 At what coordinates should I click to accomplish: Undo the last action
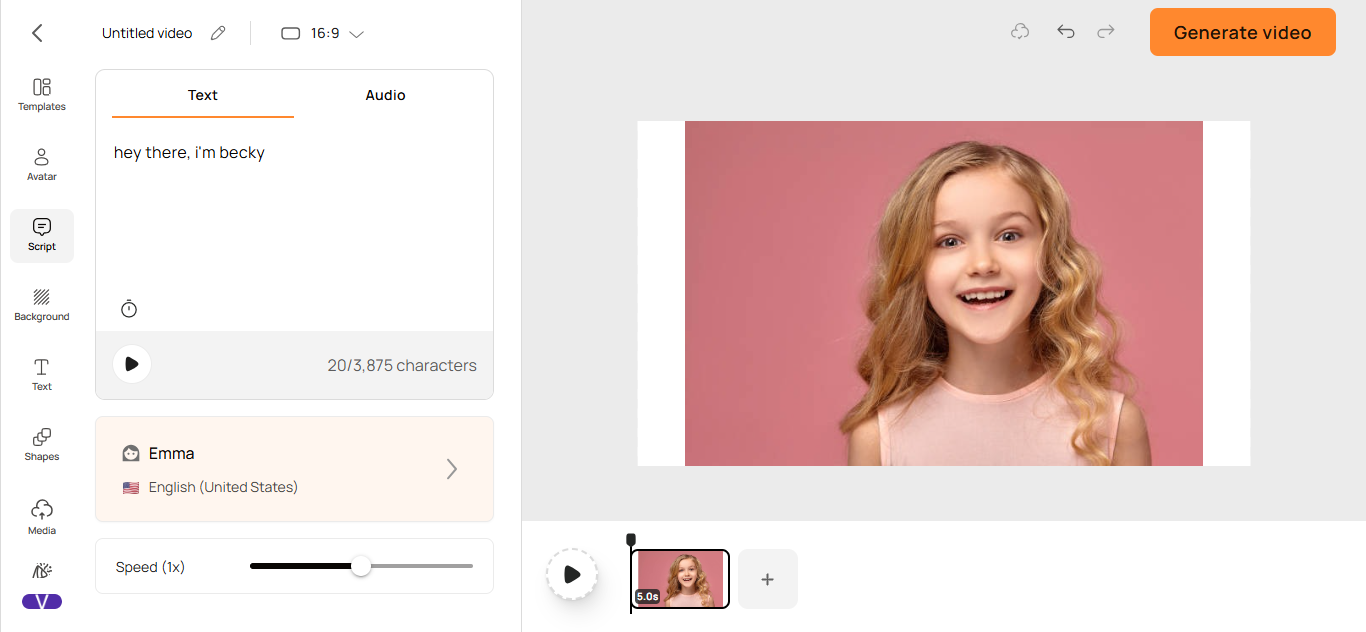[1066, 32]
